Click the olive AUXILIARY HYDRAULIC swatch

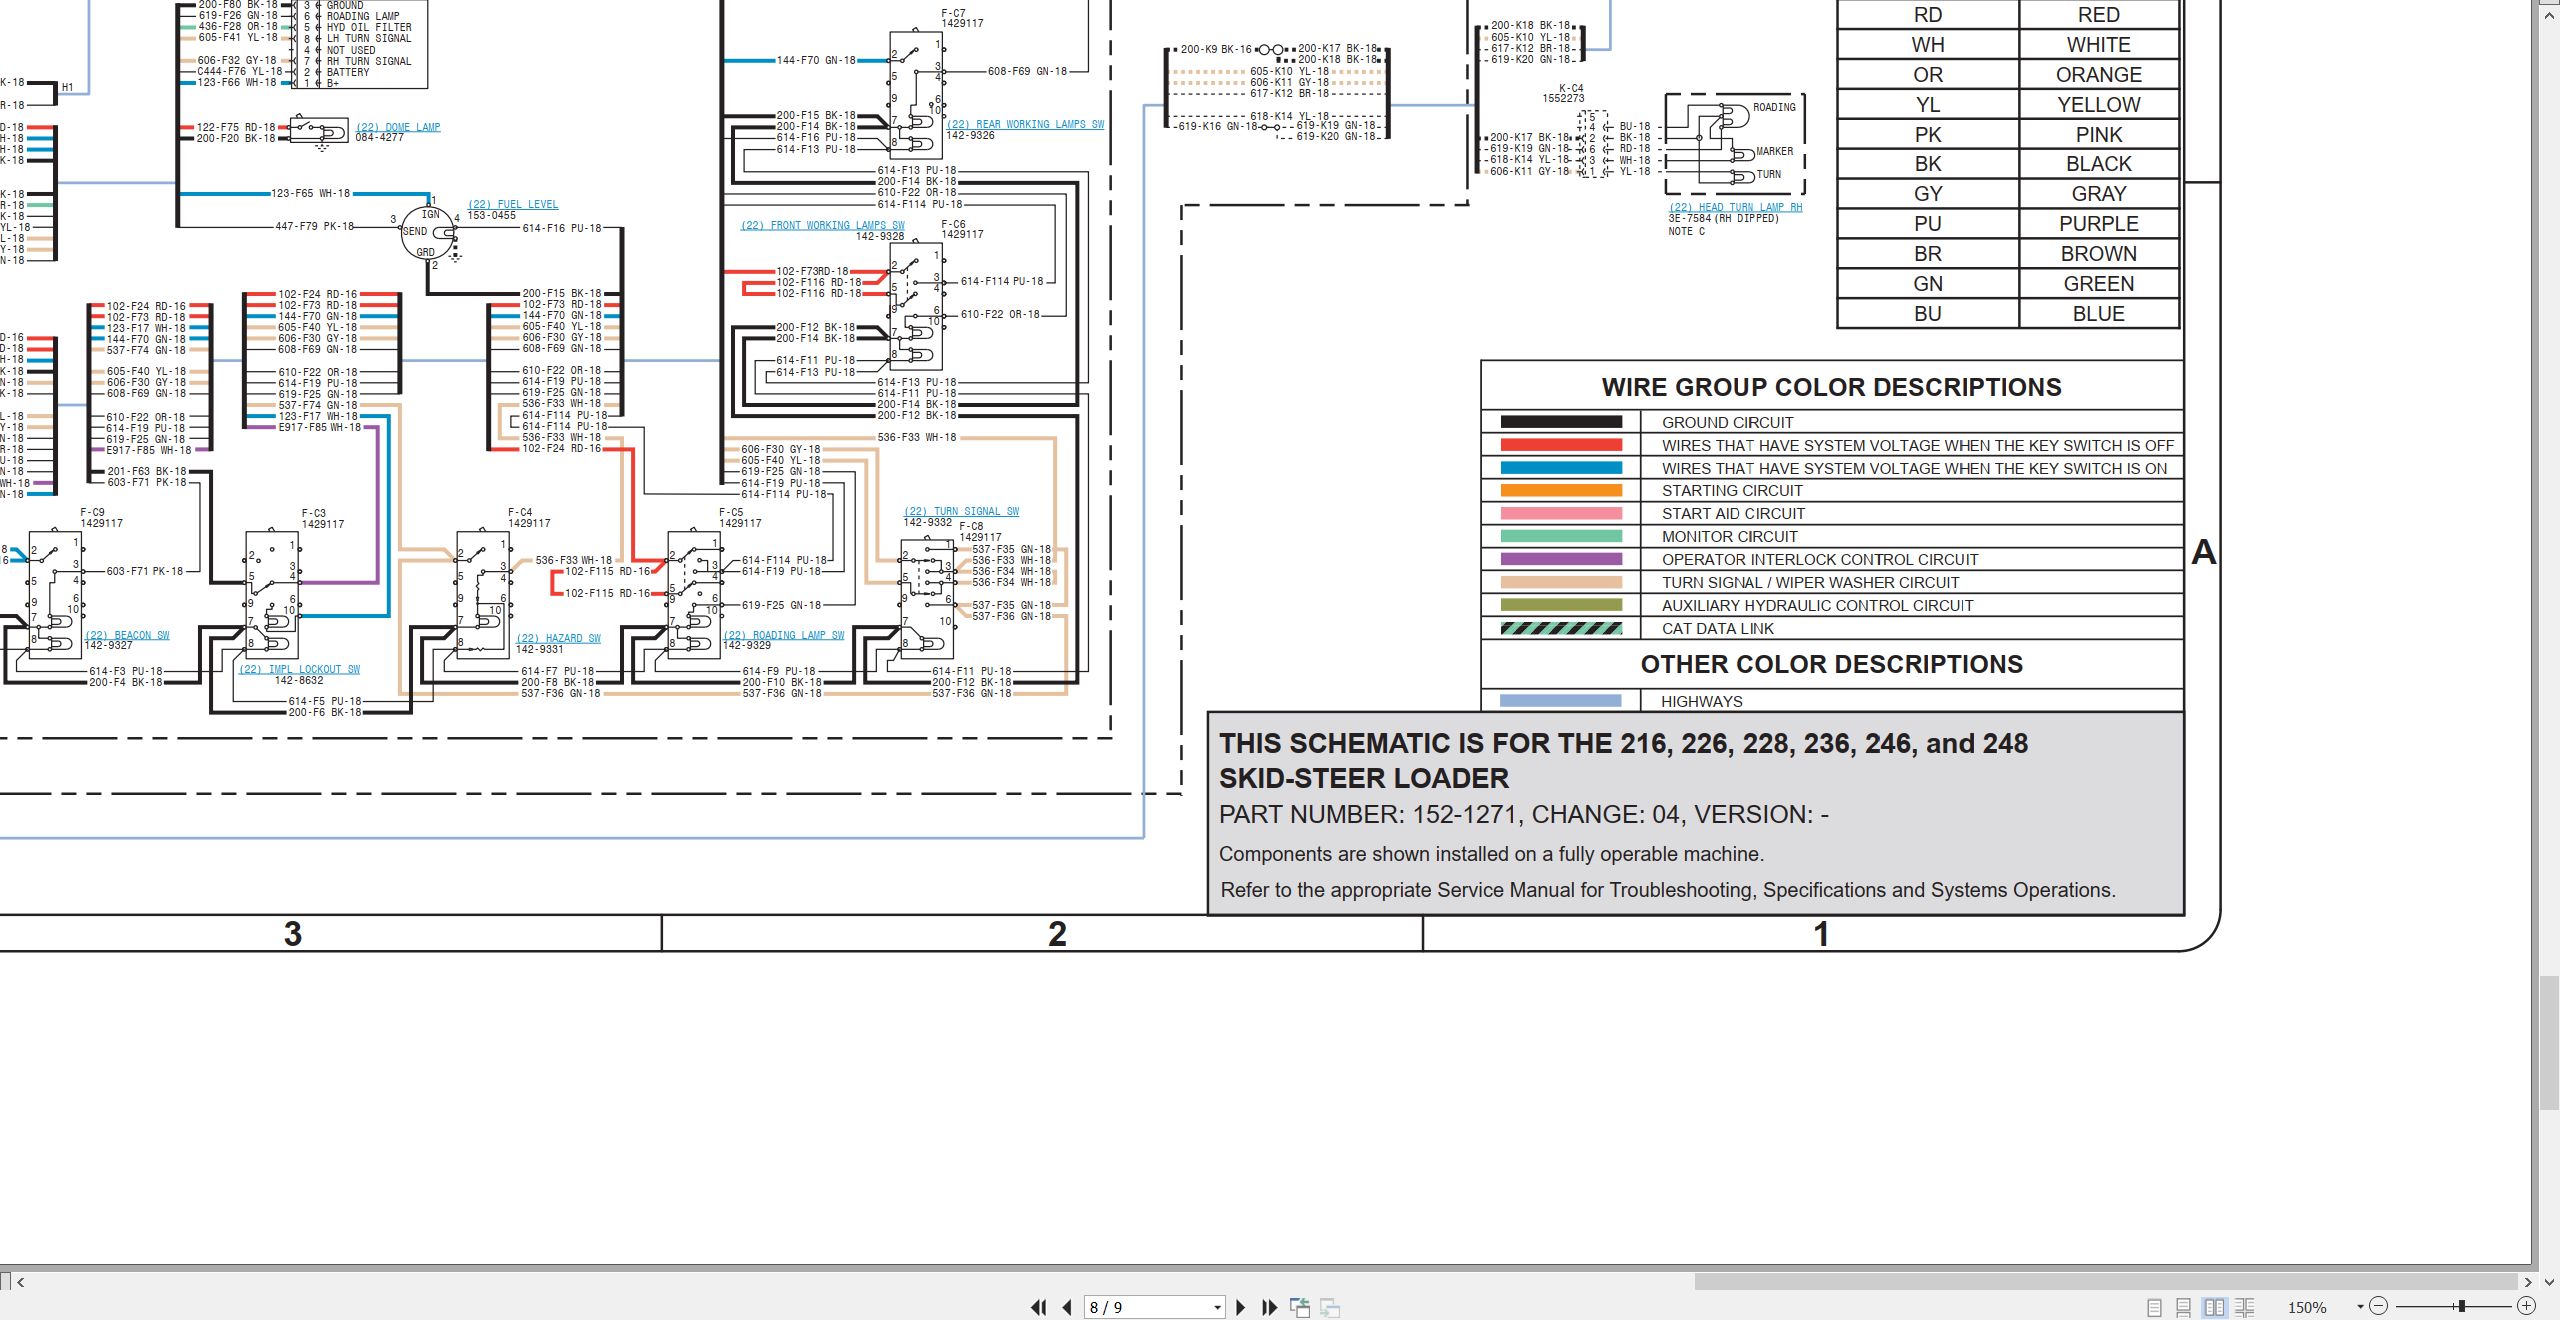tap(1561, 605)
